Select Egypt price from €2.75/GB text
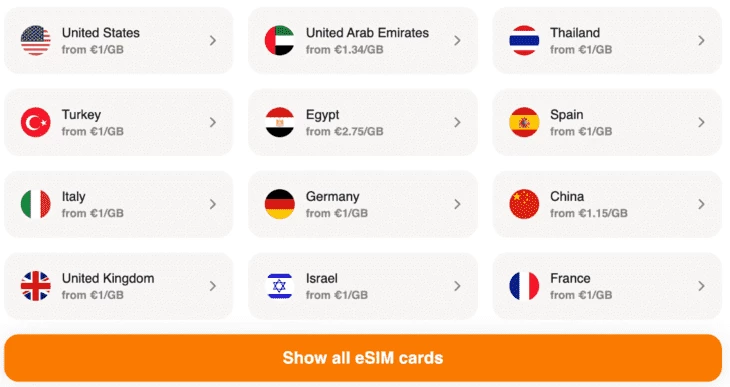The height and width of the screenshot is (387, 730). (345, 131)
